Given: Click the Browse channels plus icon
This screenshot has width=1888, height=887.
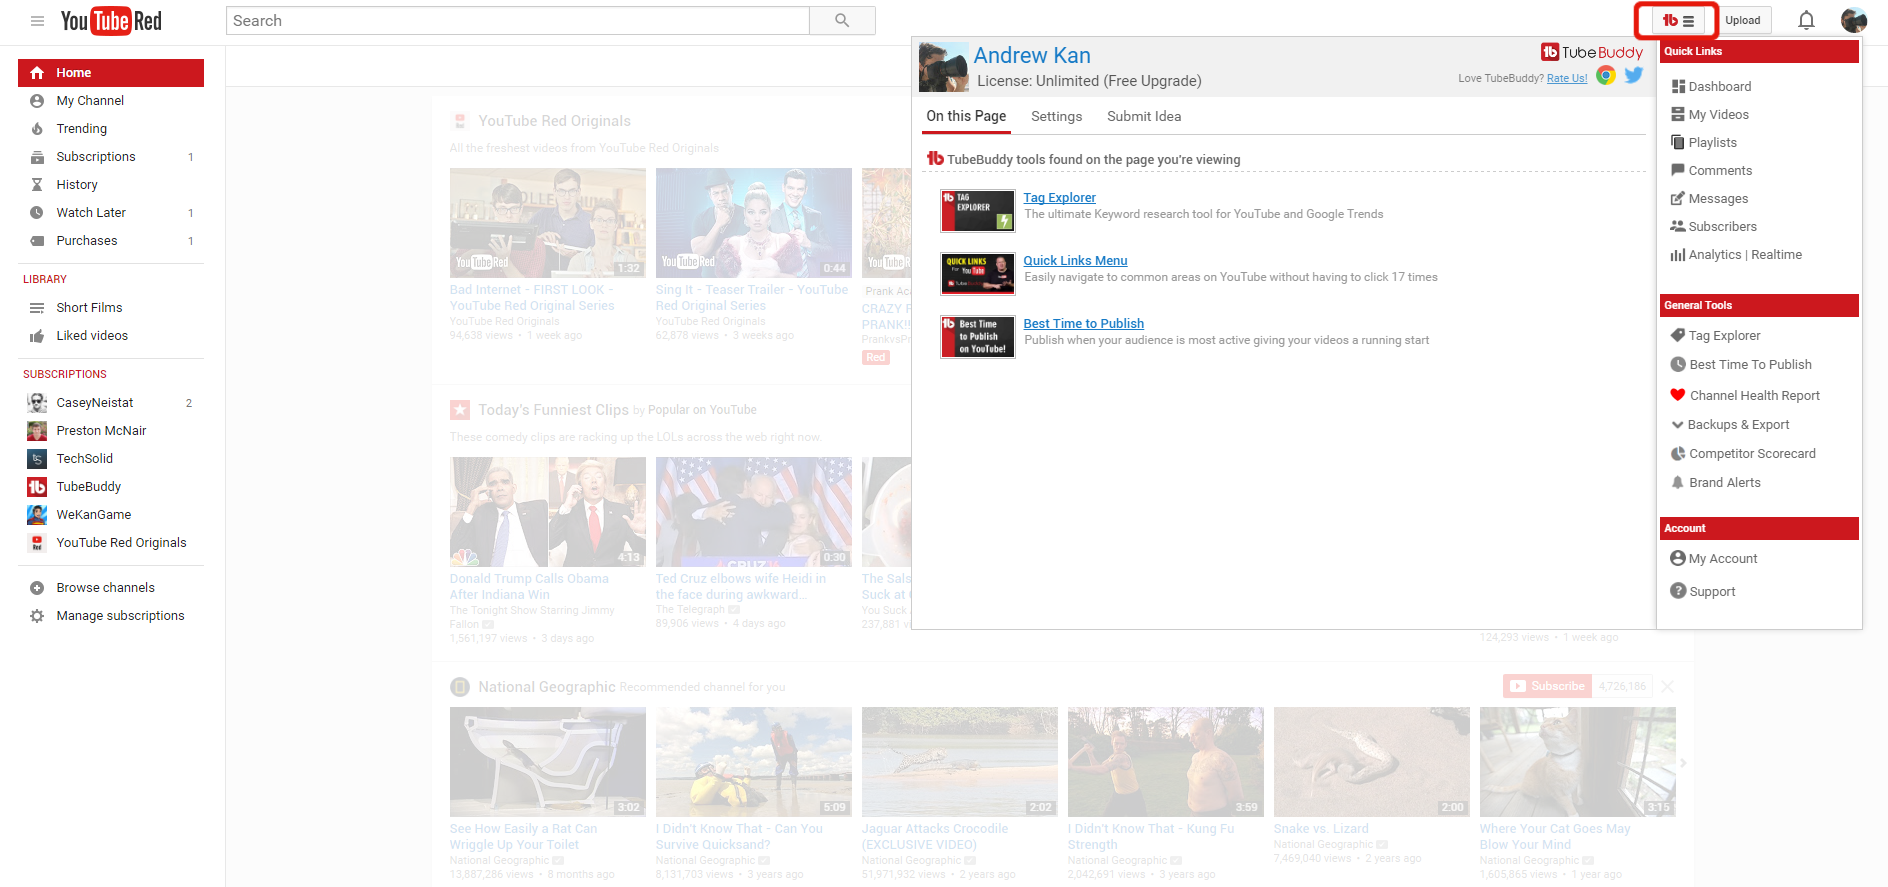Looking at the screenshot, I should (x=37, y=588).
